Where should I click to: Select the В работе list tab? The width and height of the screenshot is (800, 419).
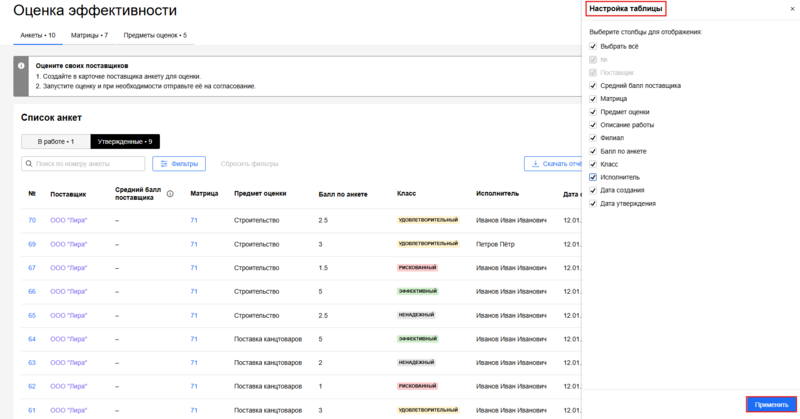(x=55, y=142)
